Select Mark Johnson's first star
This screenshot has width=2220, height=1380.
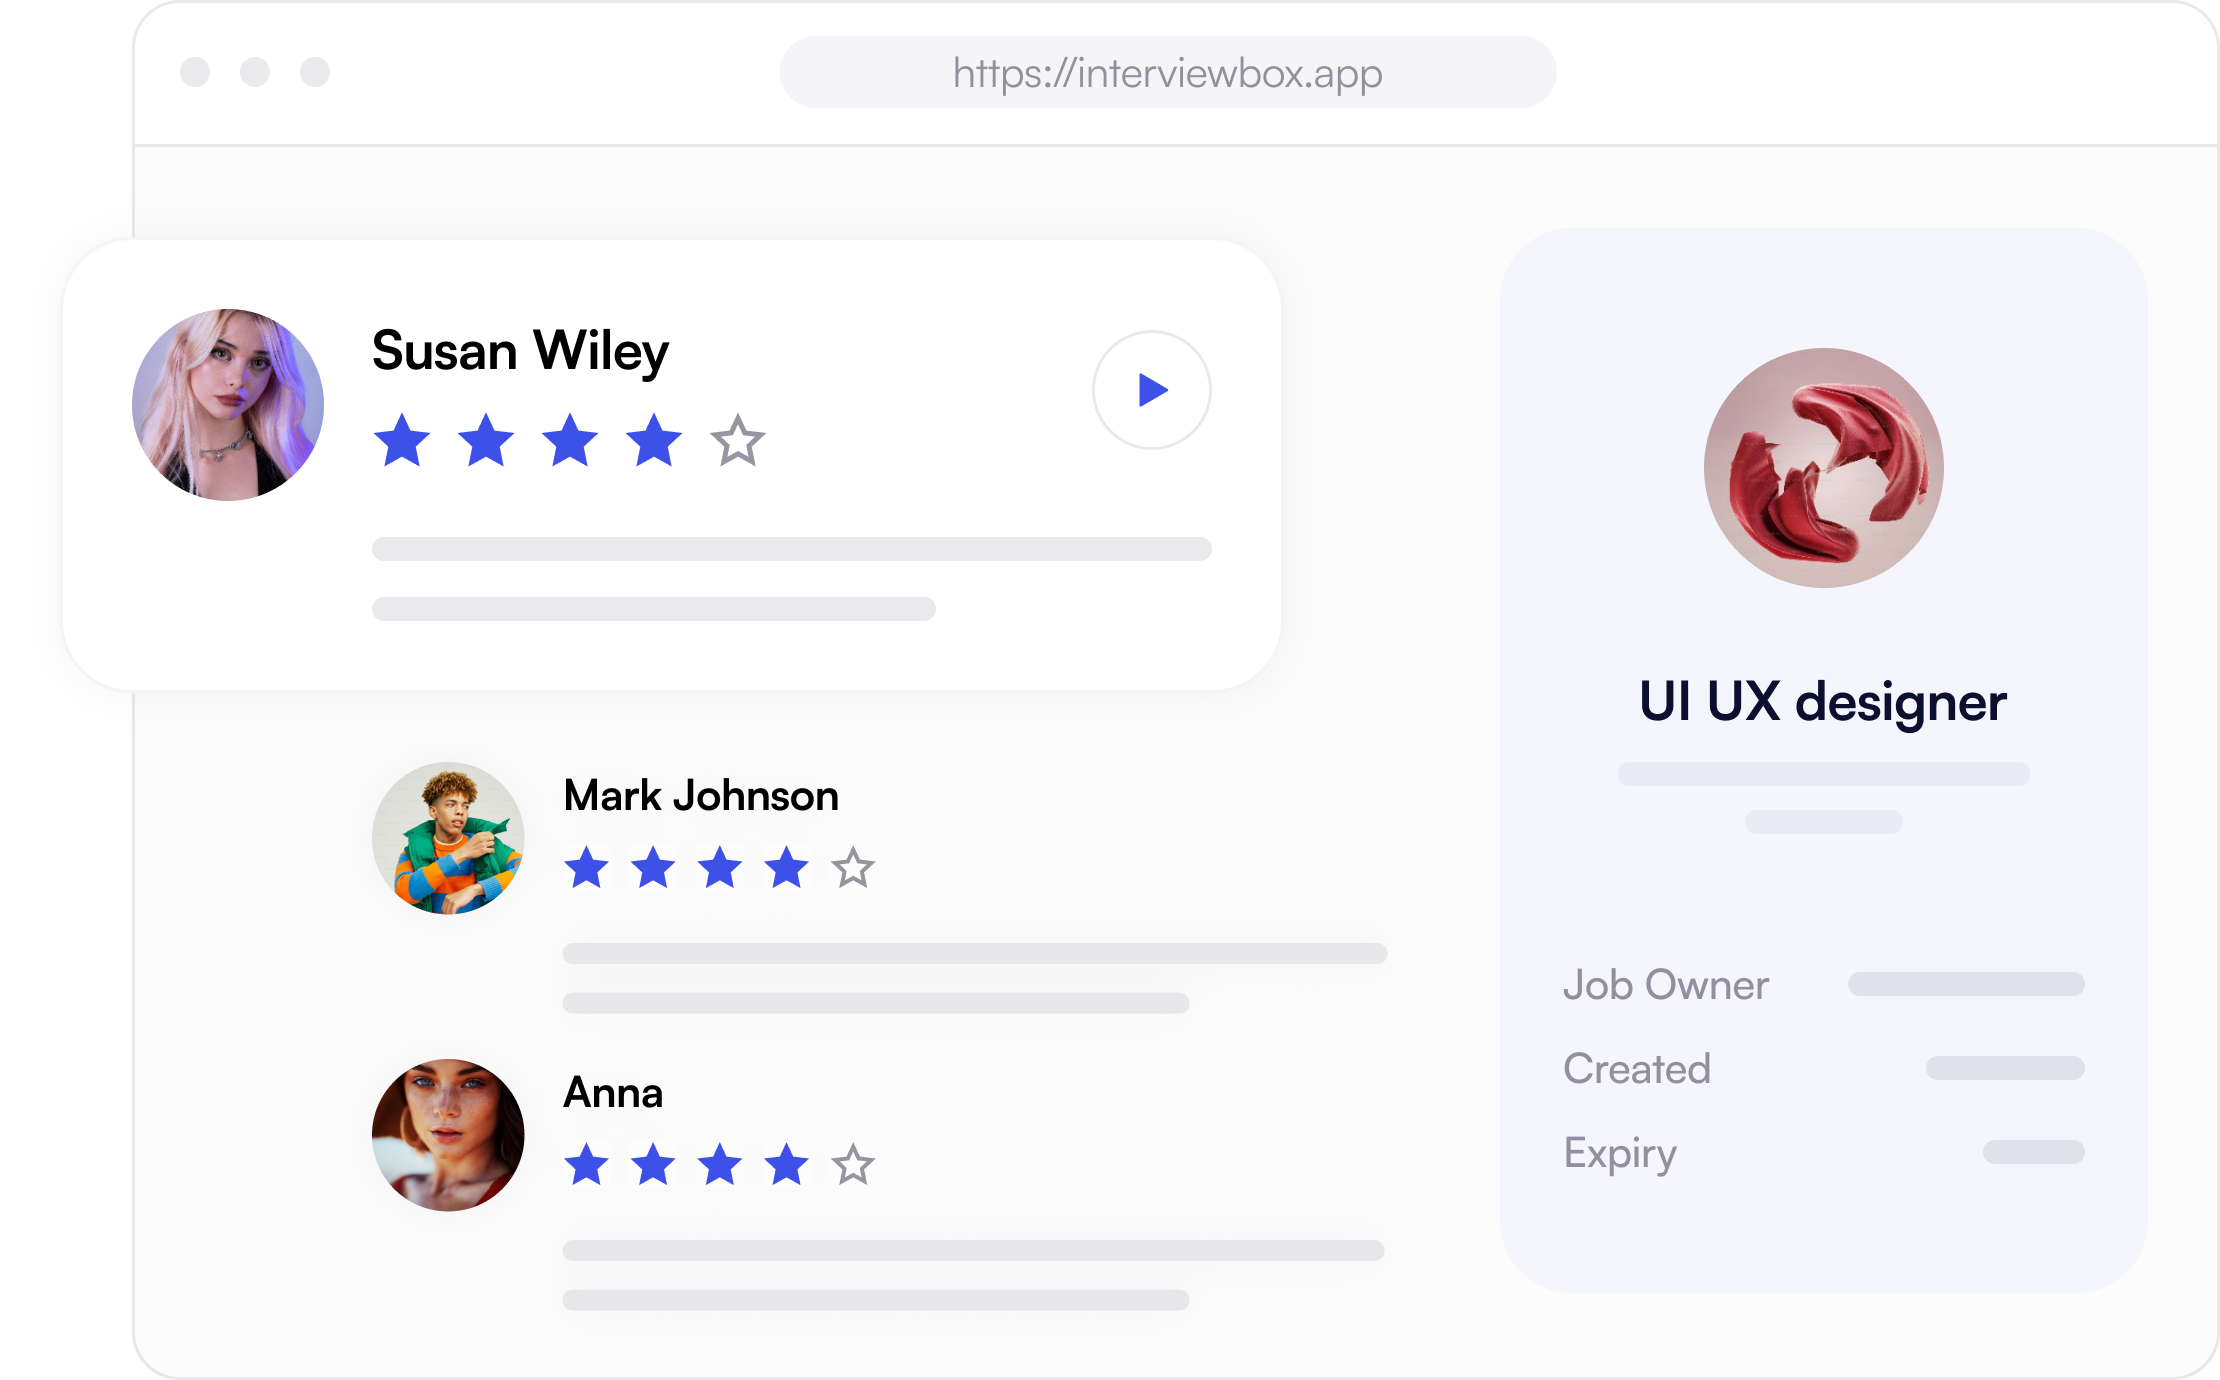tap(587, 867)
